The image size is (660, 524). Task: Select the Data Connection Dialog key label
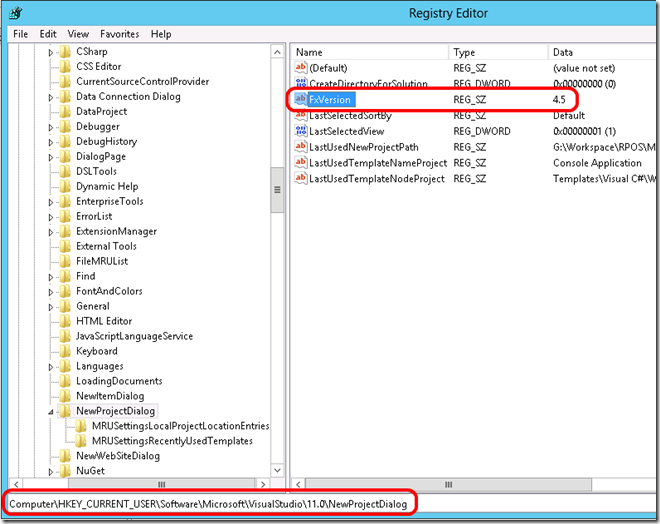click(128, 97)
